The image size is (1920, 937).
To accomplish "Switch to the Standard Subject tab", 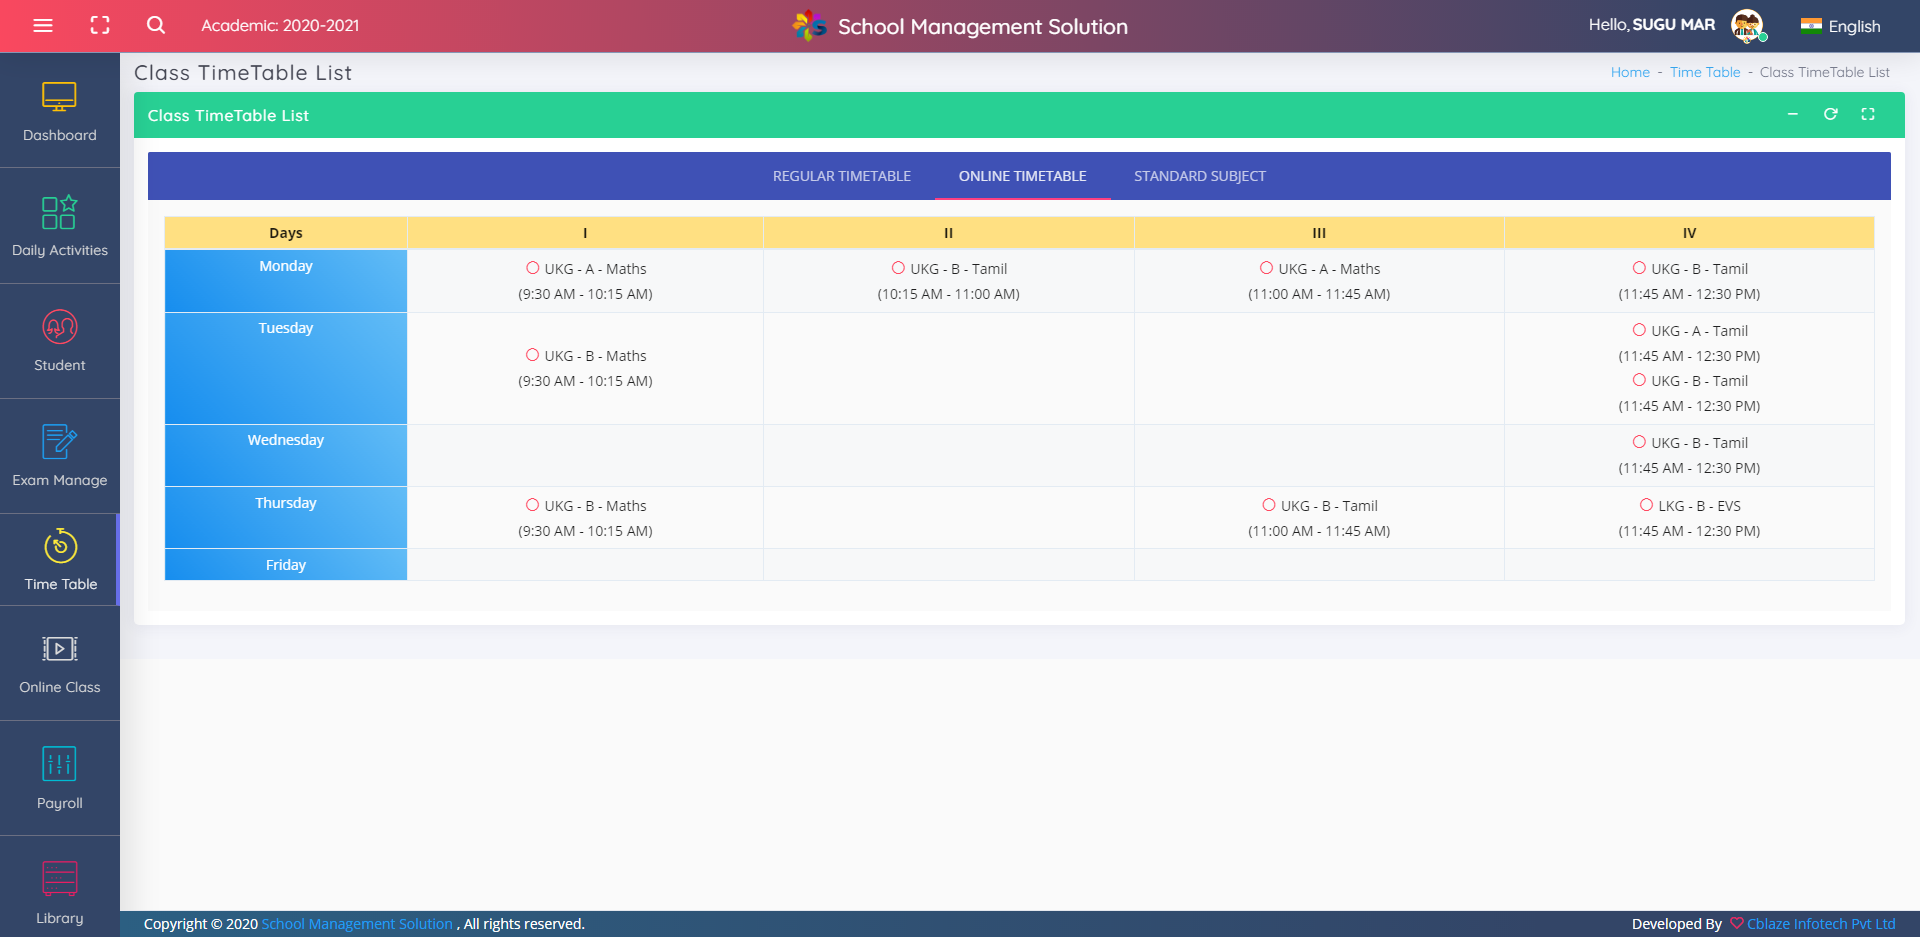I will click(1199, 176).
